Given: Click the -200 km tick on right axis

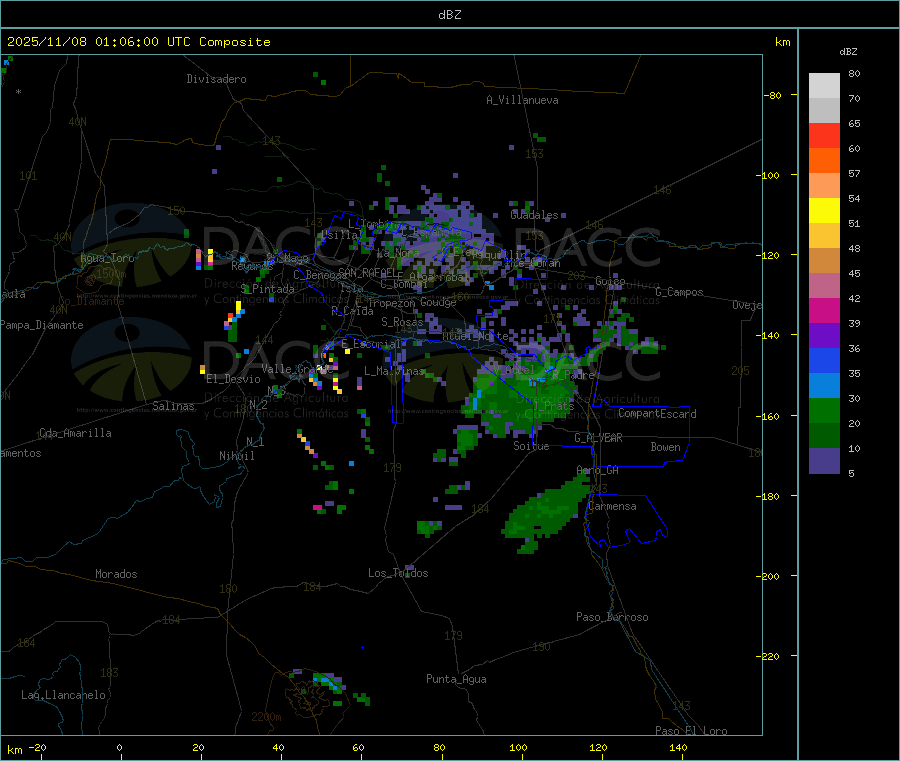Looking at the screenshot, I should click(x=770, y=576).
